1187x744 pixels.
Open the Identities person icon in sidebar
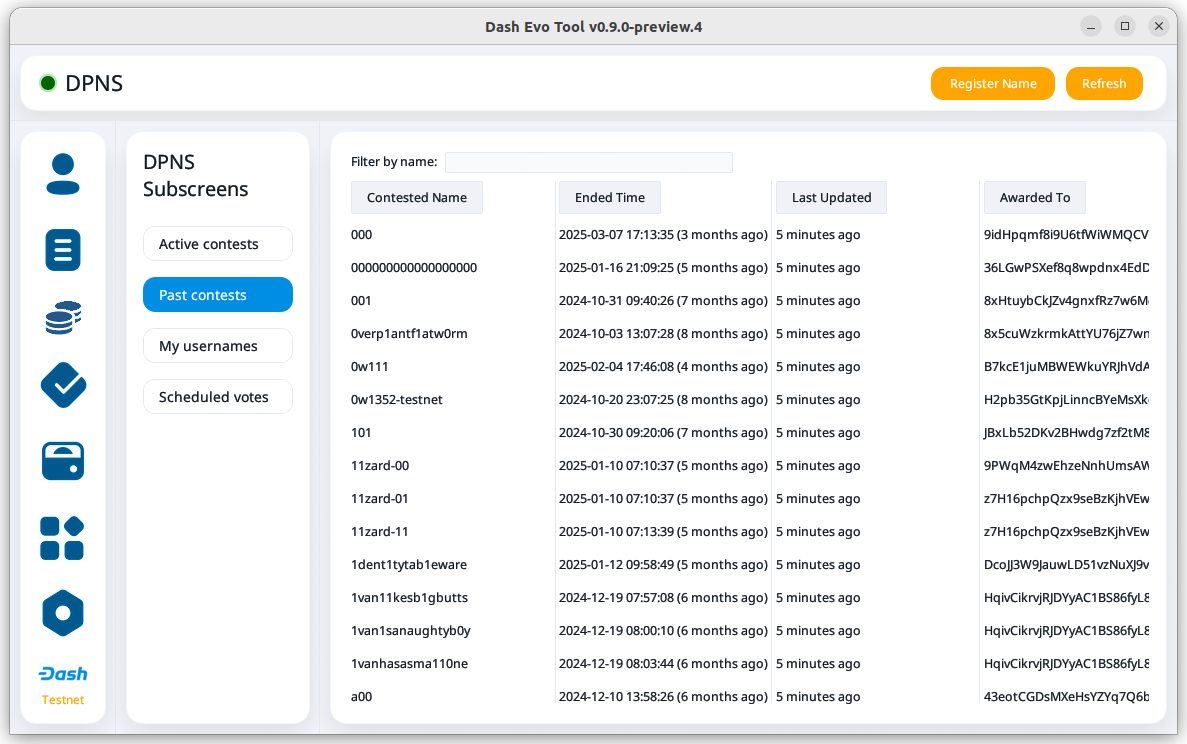point(63,174)
